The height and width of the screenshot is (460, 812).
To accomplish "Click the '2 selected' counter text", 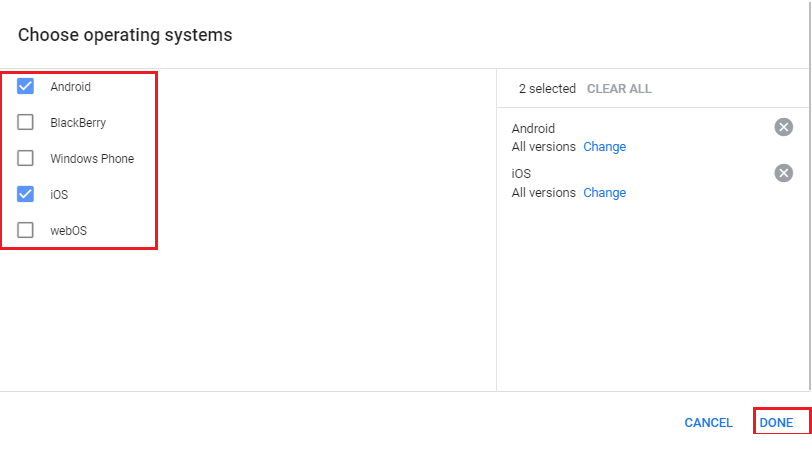I will 547,89.
